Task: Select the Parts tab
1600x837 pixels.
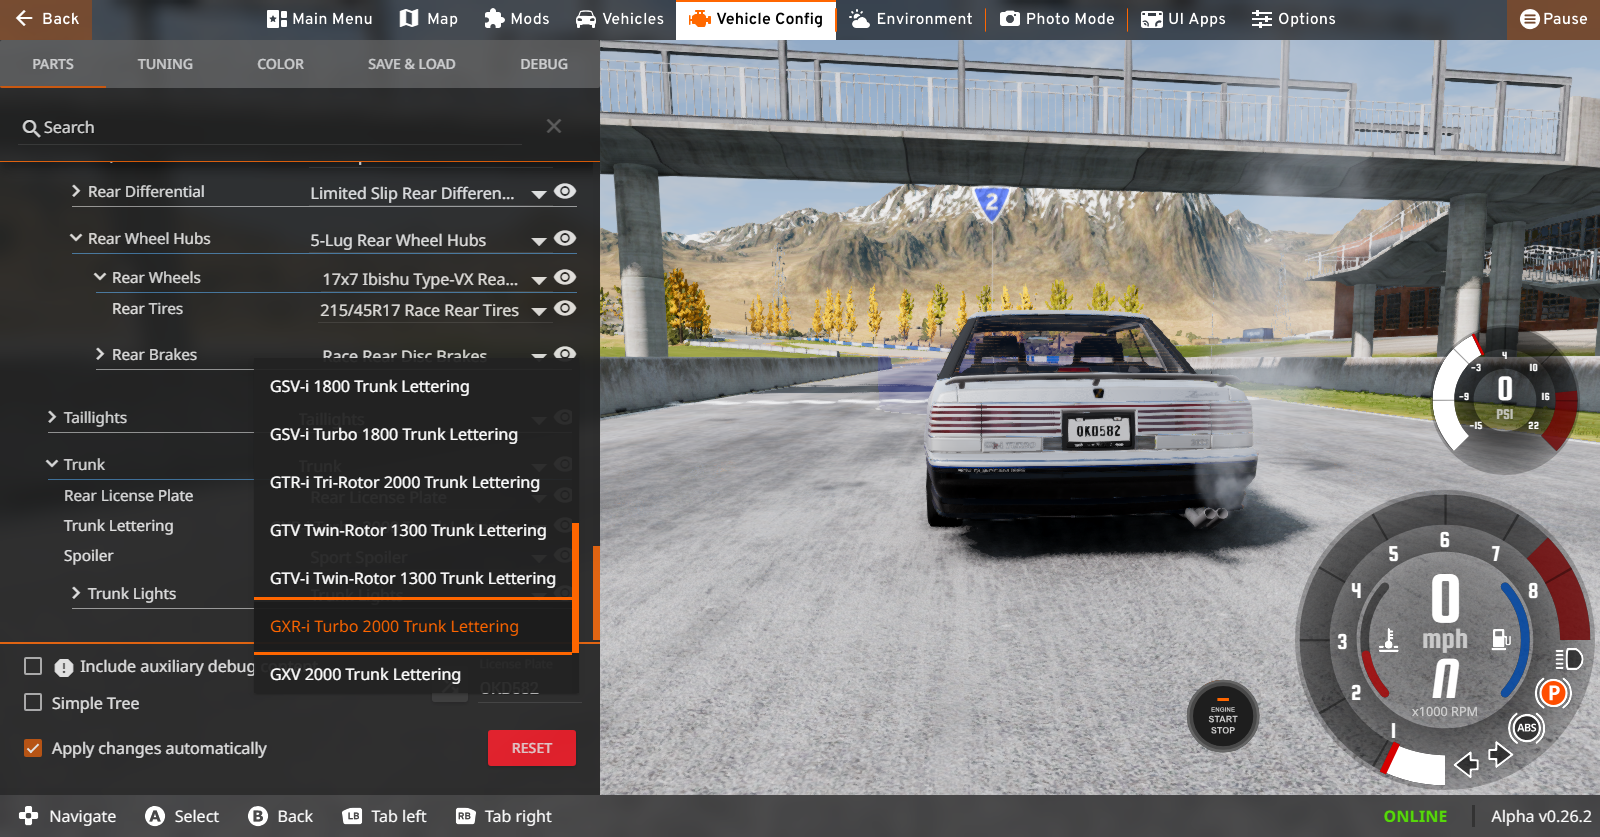Action: (x=53, y=64)
